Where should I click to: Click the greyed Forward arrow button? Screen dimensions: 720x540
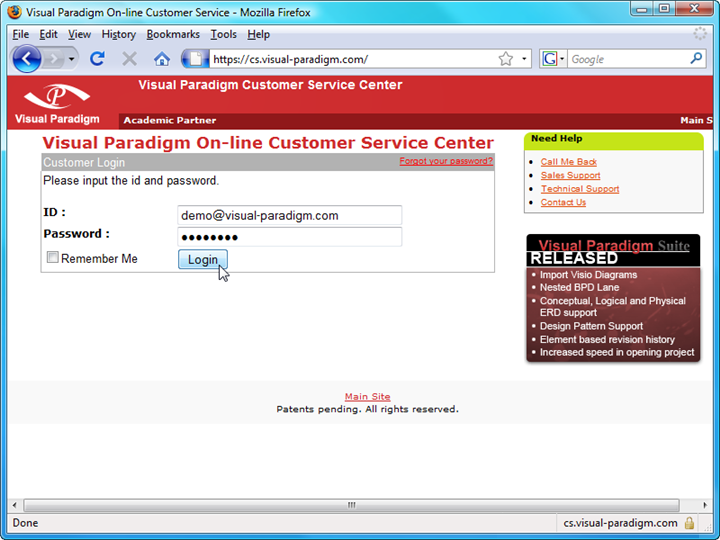(54, 59)
